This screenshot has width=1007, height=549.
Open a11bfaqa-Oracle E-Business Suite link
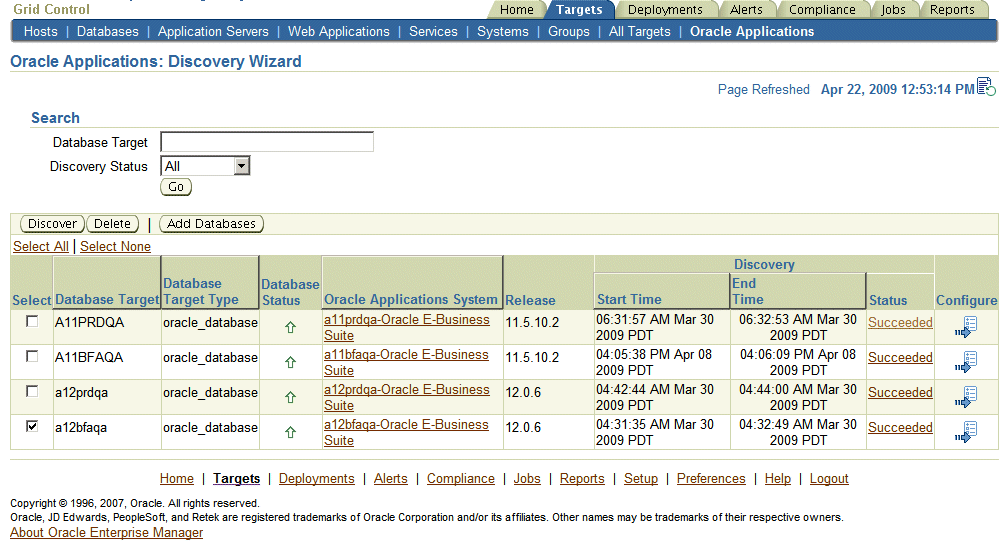click(406, 362)
